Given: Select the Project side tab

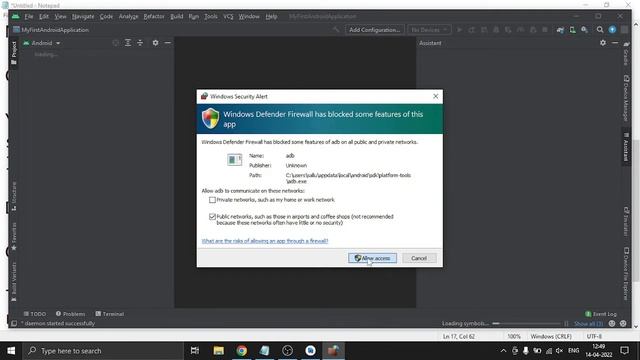Looking at the screenshot, I should pyautogui.click(x=14, y=53).
